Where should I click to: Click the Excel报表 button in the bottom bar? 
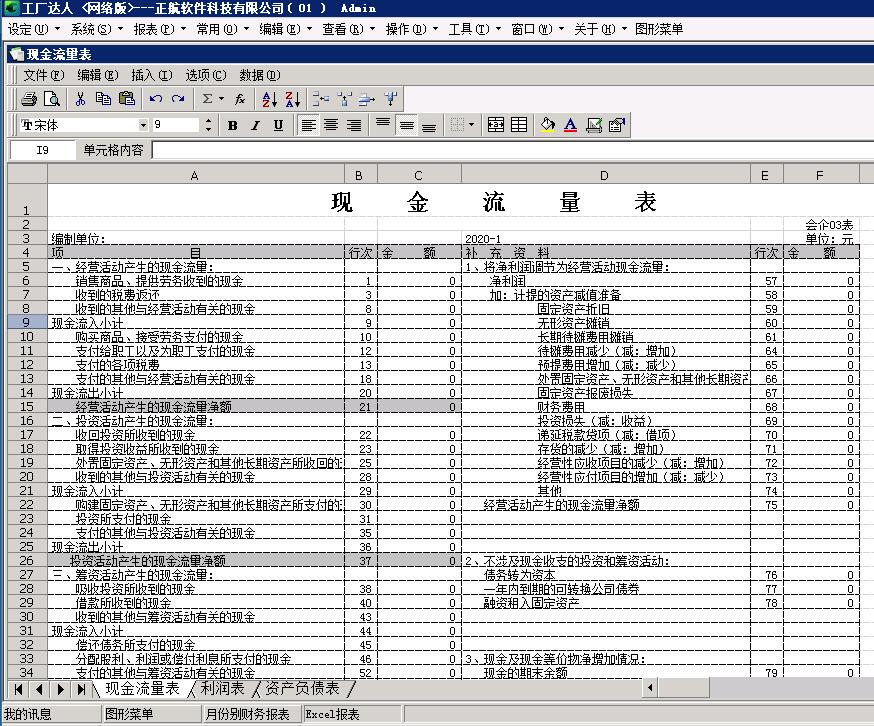tap(333, 714)
